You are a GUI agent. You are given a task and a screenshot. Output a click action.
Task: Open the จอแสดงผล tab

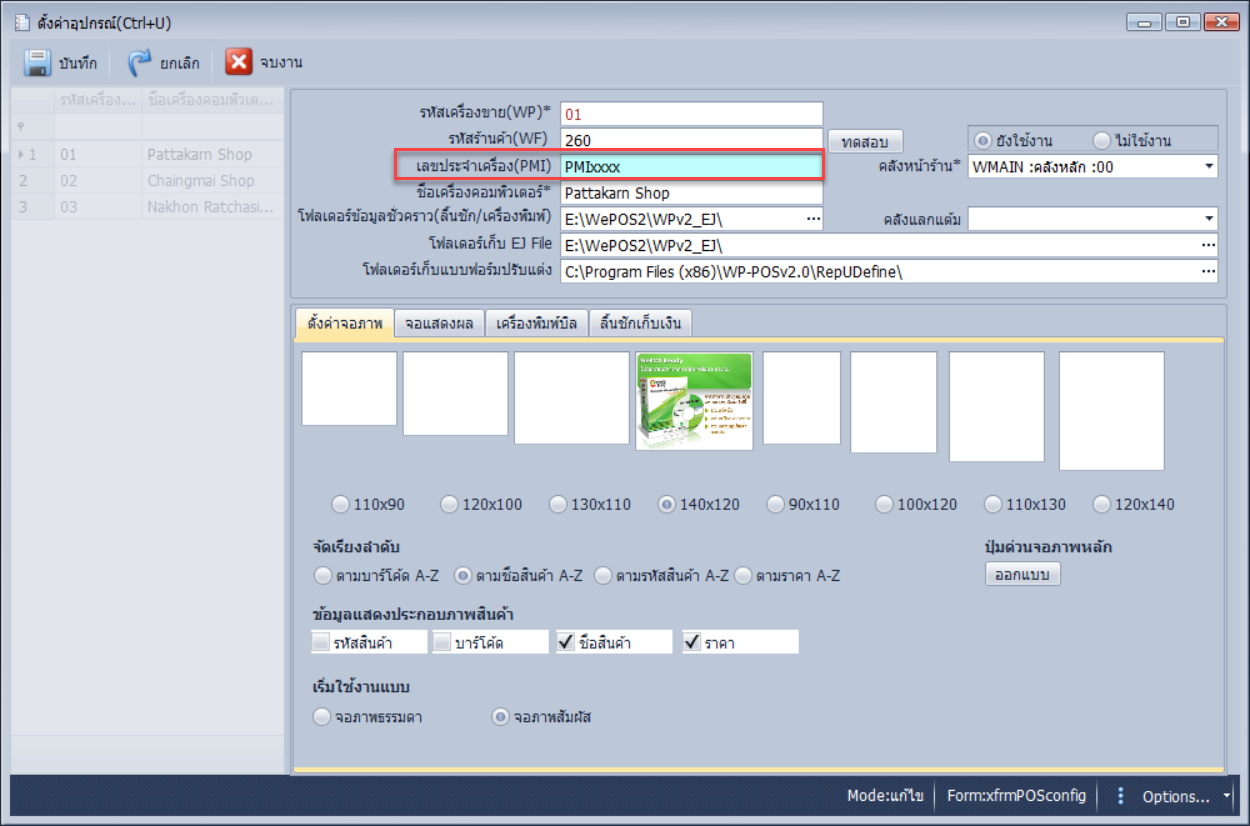coord(440,324)
